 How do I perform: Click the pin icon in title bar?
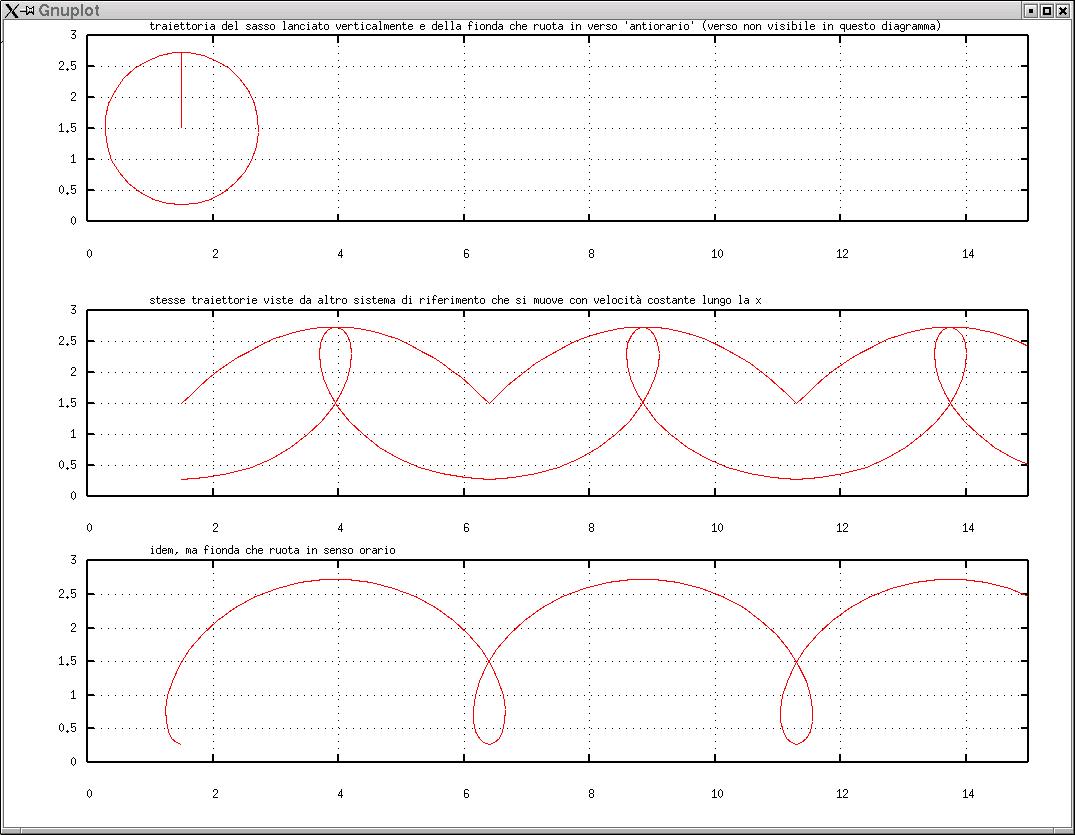click(x=27, y=10)
